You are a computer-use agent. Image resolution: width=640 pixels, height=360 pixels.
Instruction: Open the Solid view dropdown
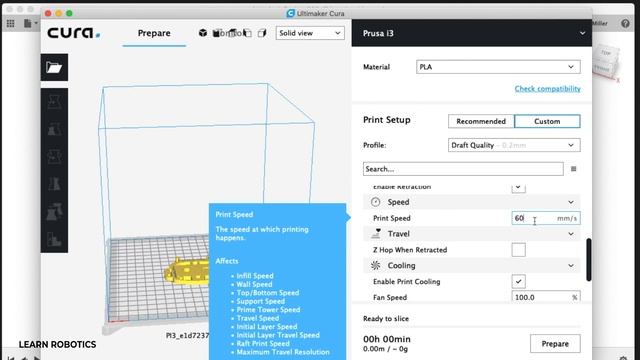[x=310, y=33]
